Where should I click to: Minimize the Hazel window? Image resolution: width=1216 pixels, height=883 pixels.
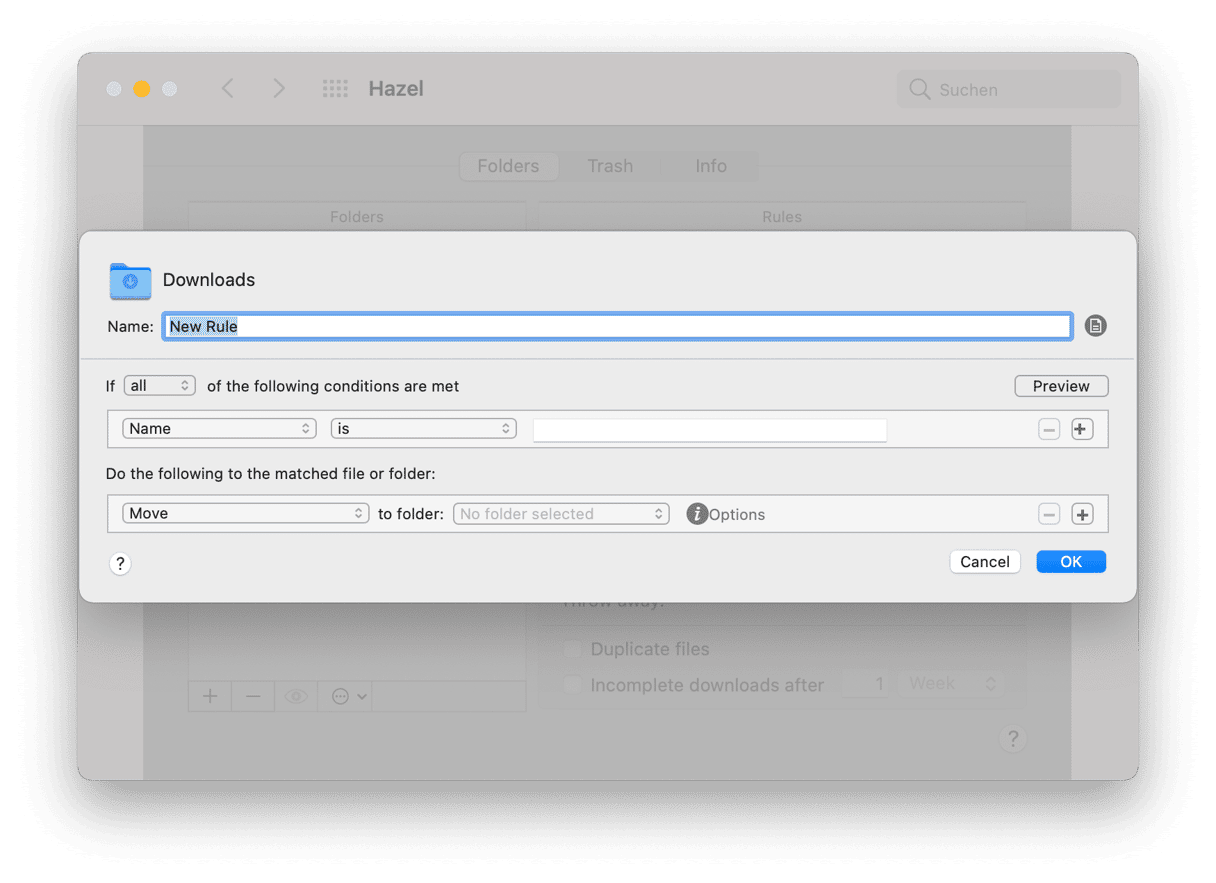pos(142,89)
